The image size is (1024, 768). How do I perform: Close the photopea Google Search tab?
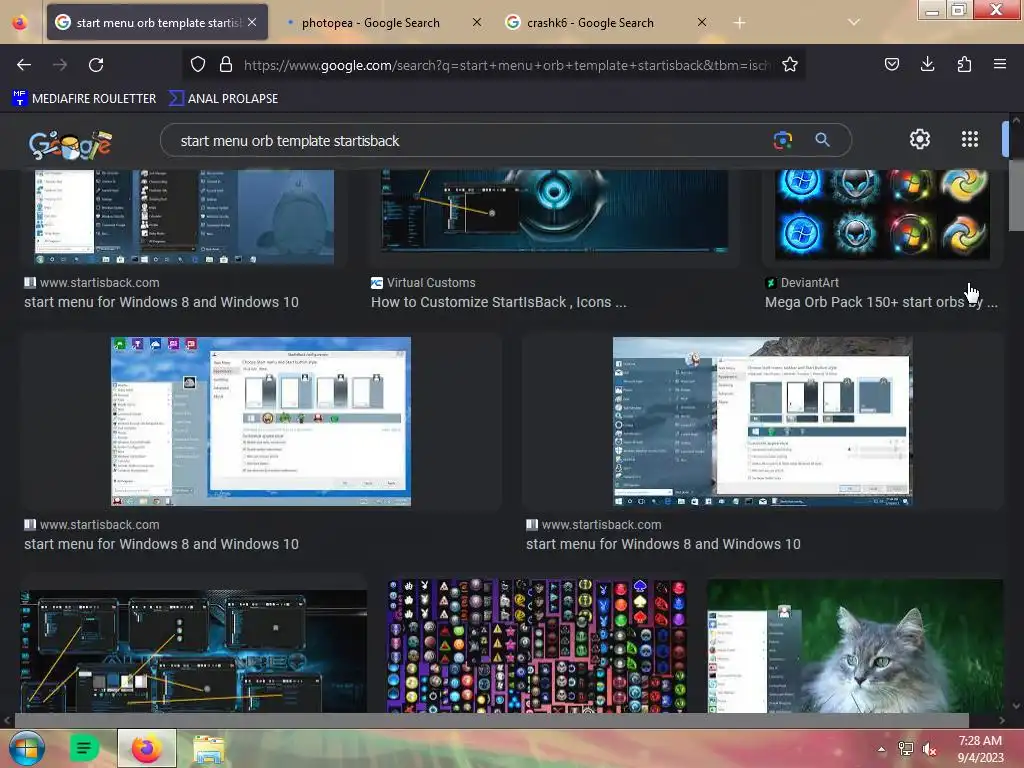point(477,22)
